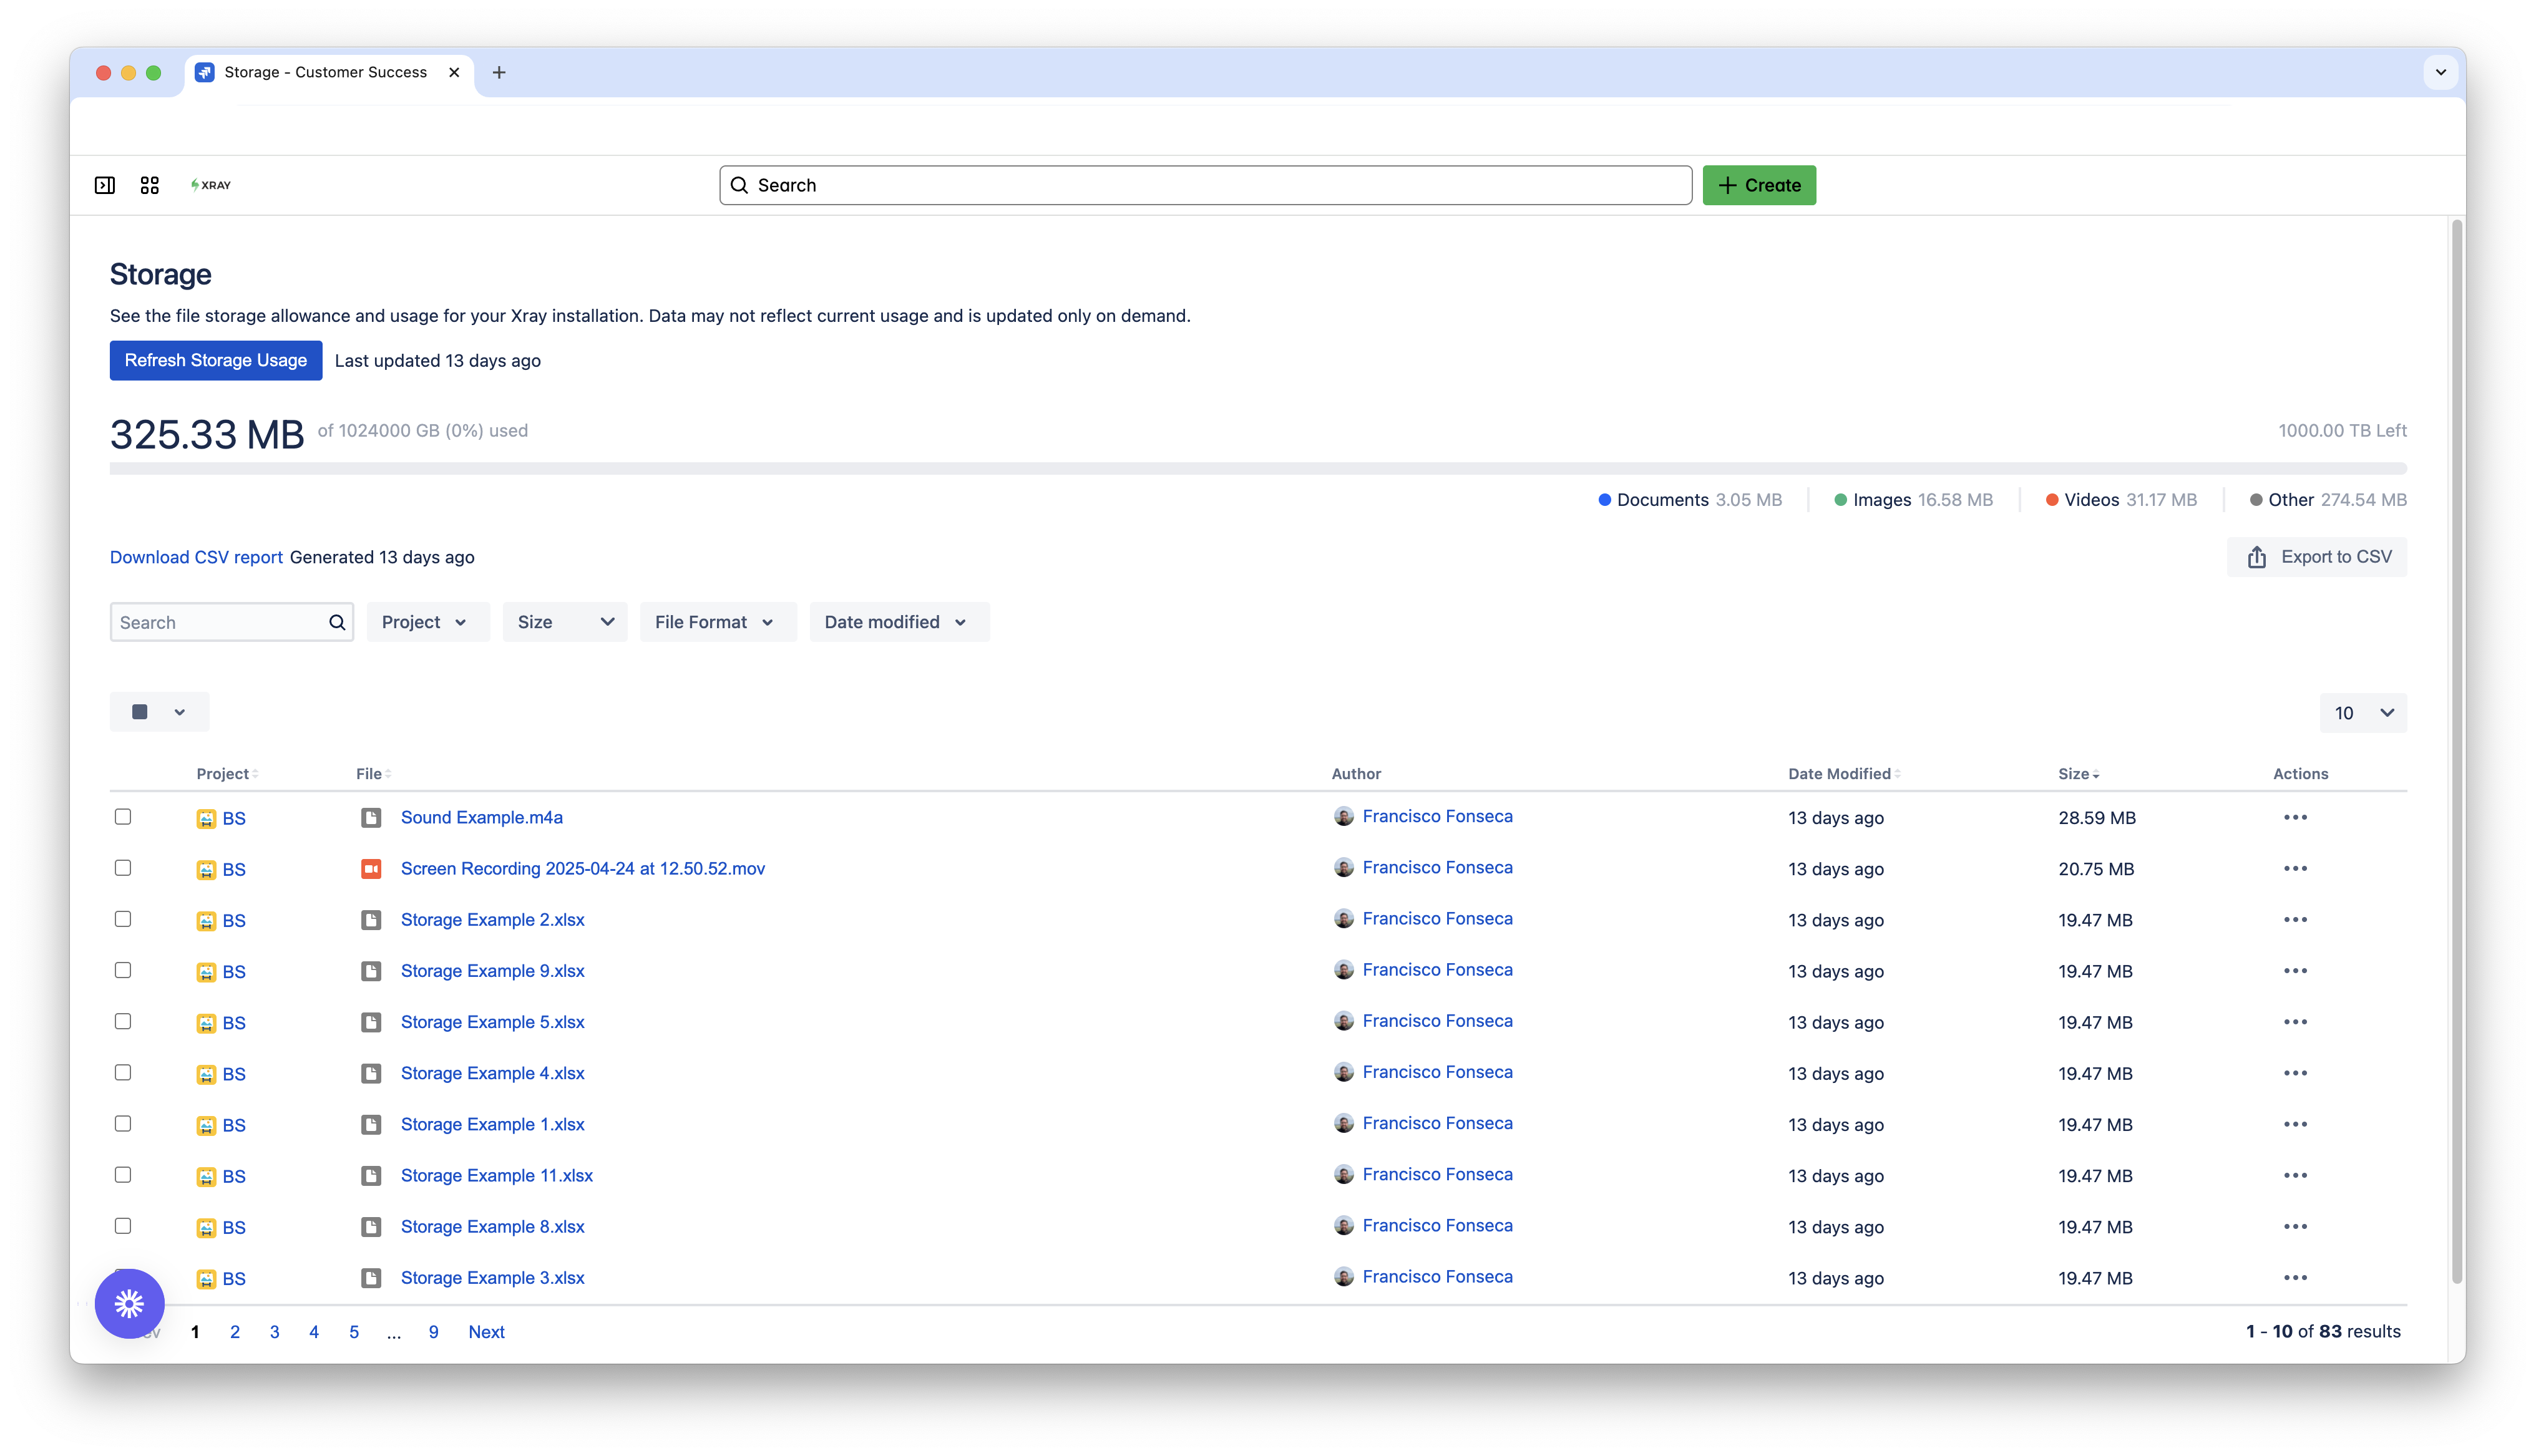
Task: Open actions menu for Storage Example 3.xlsx
Action: 2295,1277
